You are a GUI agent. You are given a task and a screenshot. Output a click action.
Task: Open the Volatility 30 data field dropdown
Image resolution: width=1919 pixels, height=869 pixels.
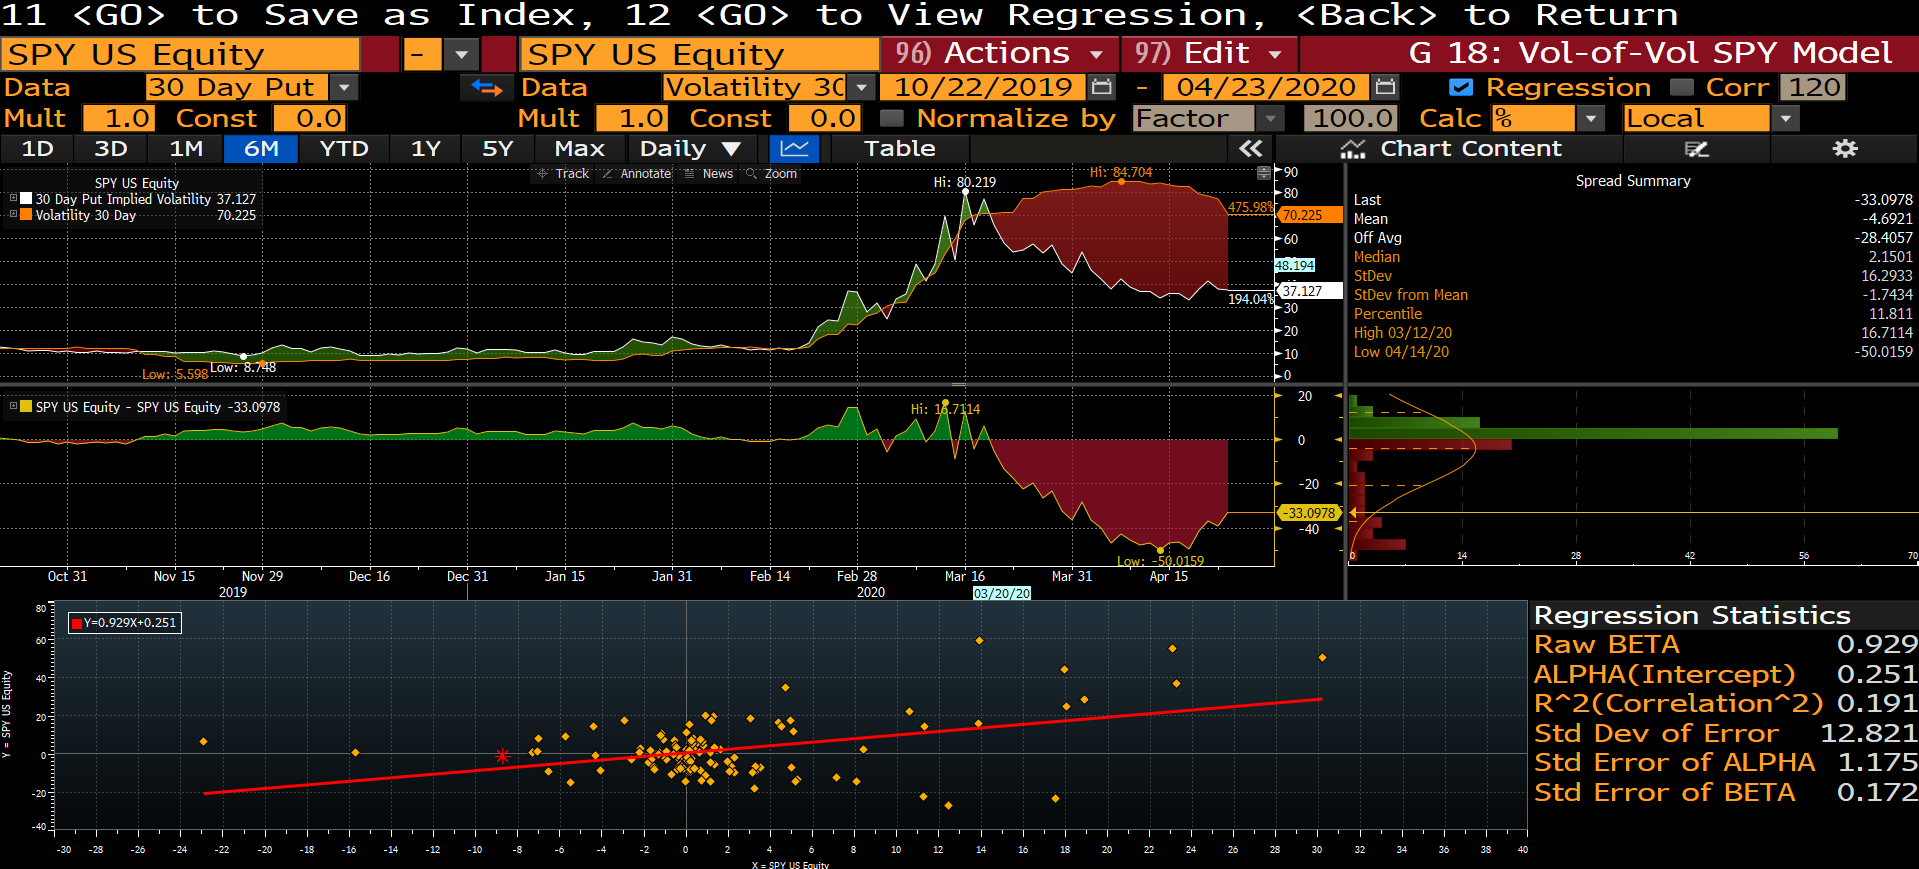(861, 88)
